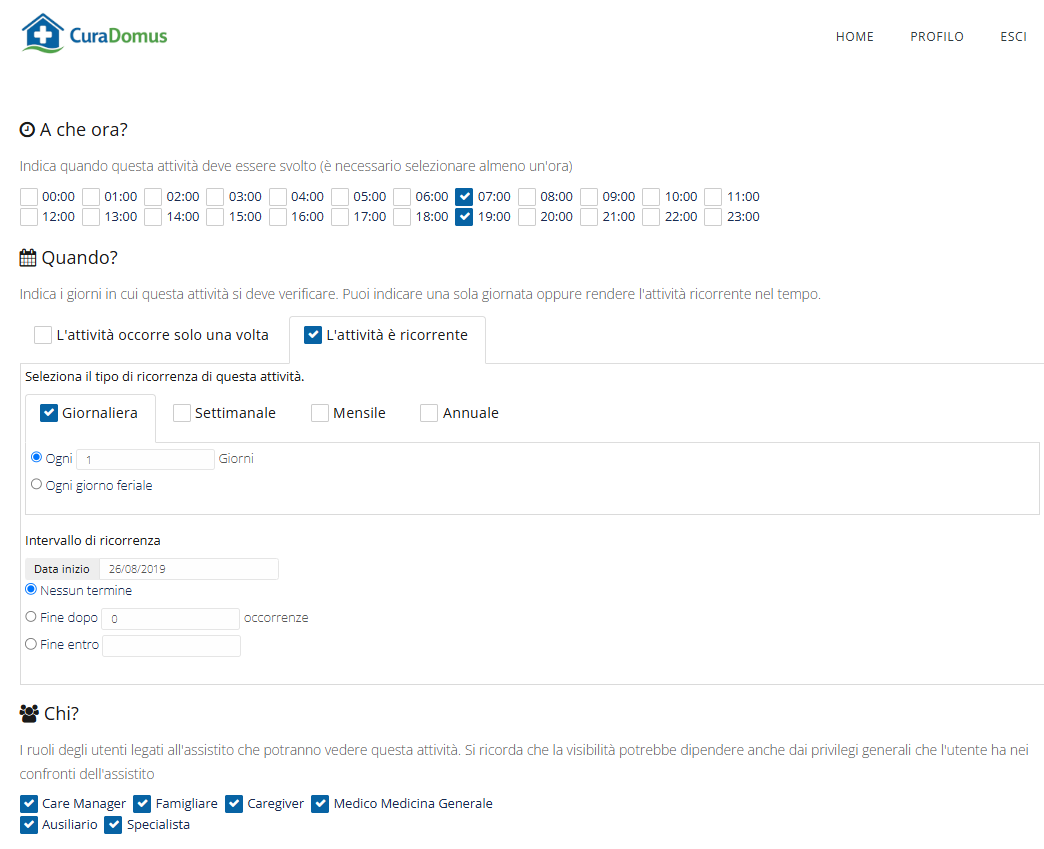Check the 11:00 hour checkbox
The width and height of the screenshot is (1044, 849).
(713, 197)
